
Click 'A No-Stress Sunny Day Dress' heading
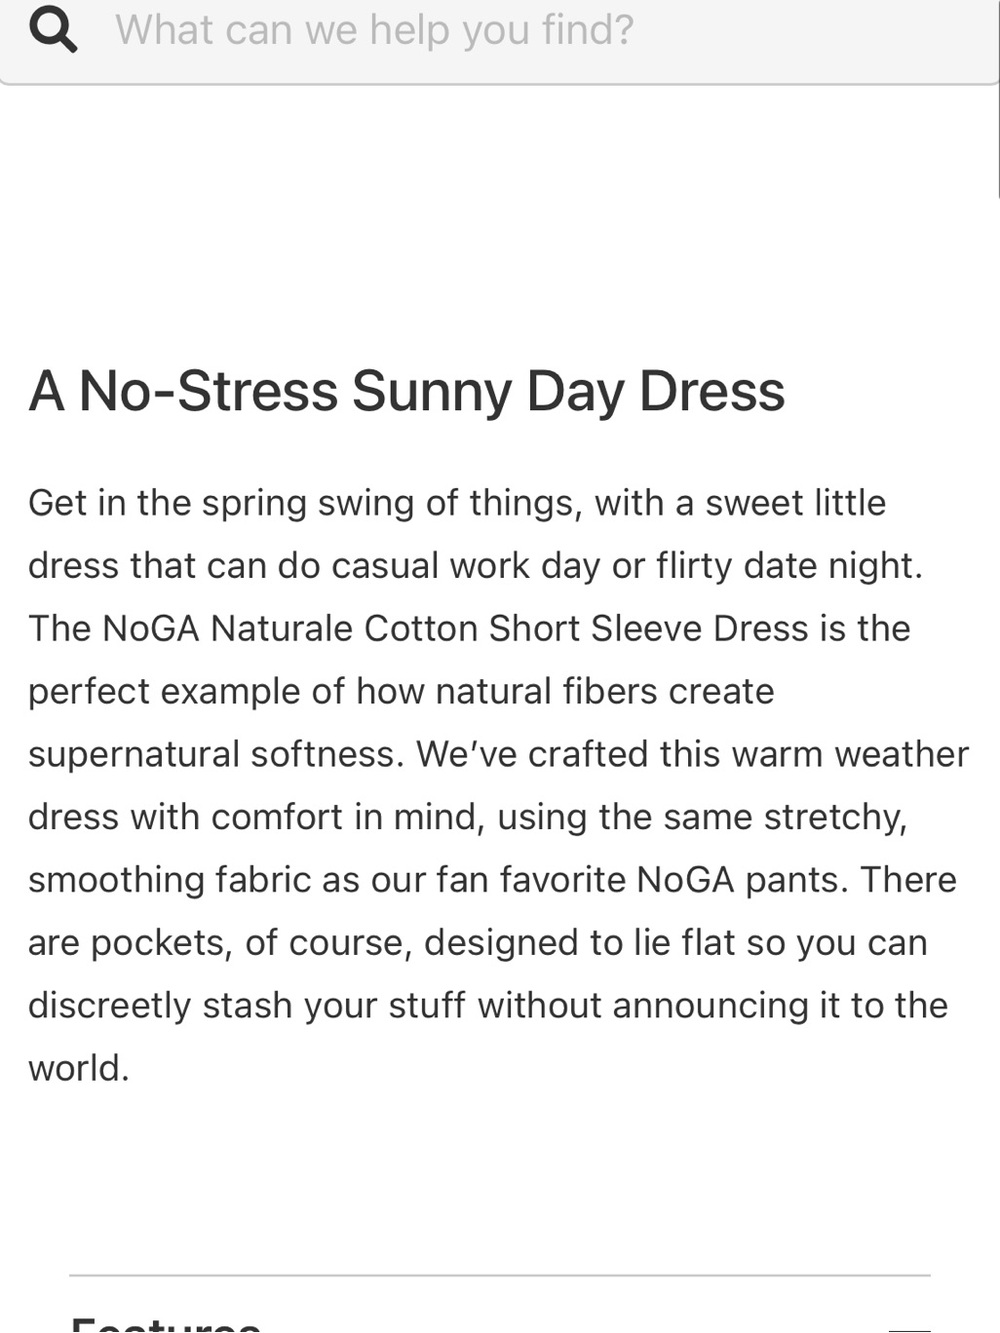coord(406,390)
